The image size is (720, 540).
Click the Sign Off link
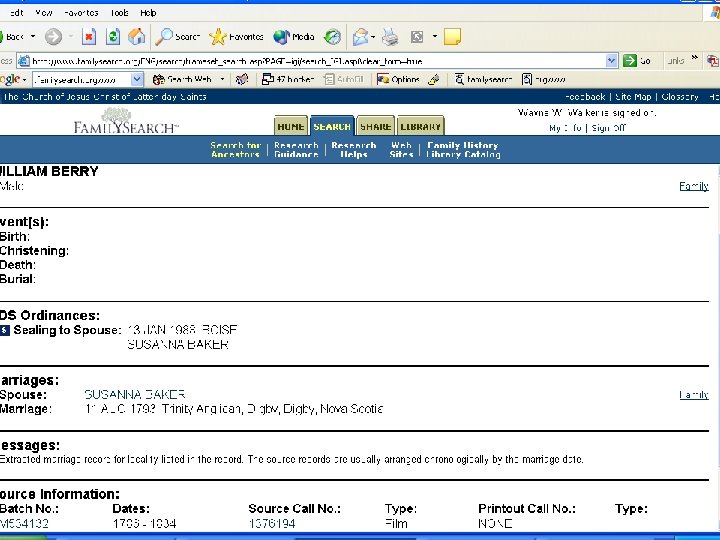pyautogui.click(x=608, y=128)
